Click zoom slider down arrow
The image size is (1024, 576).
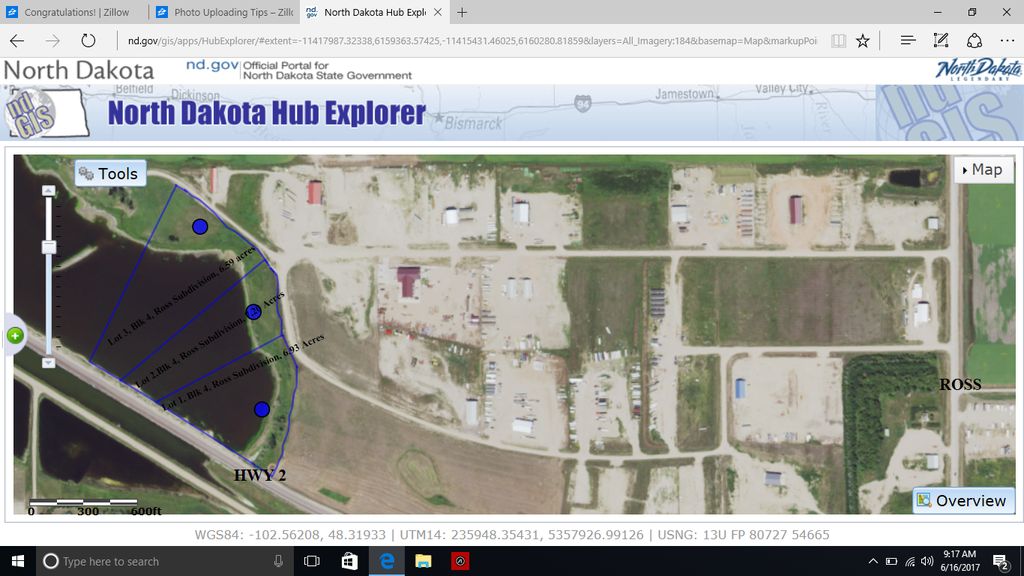pos(48,363)
